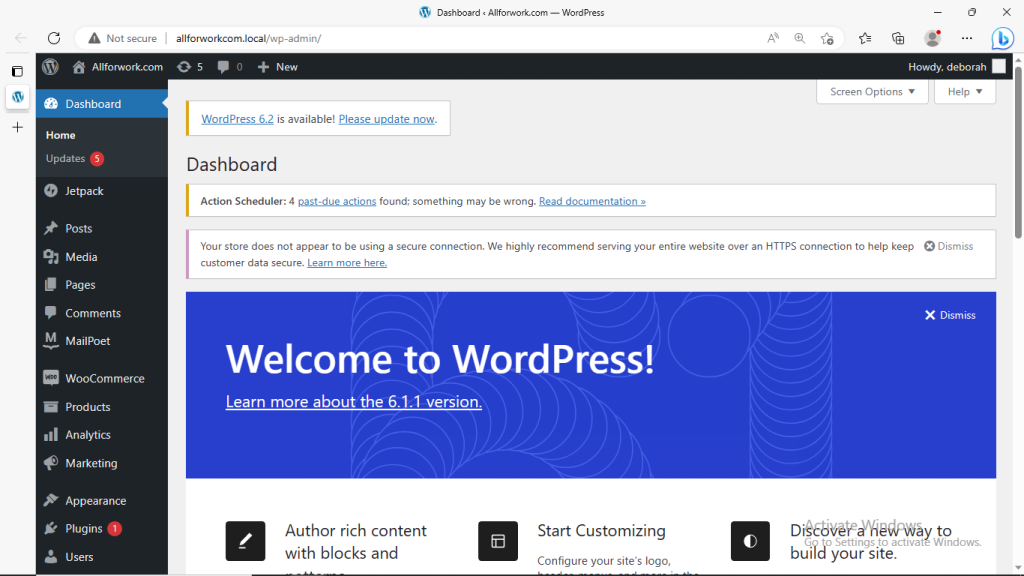Click the zoom magnifier icon in address bar

click(x=799, y=38)
